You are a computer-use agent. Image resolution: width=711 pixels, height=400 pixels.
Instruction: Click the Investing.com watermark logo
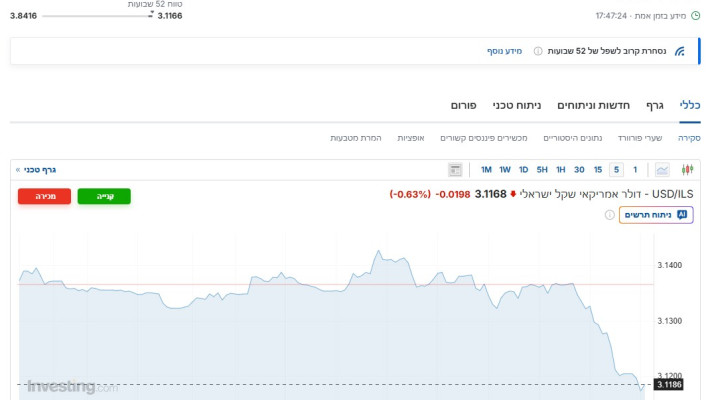pyautogui.click(x=72, y=386)
